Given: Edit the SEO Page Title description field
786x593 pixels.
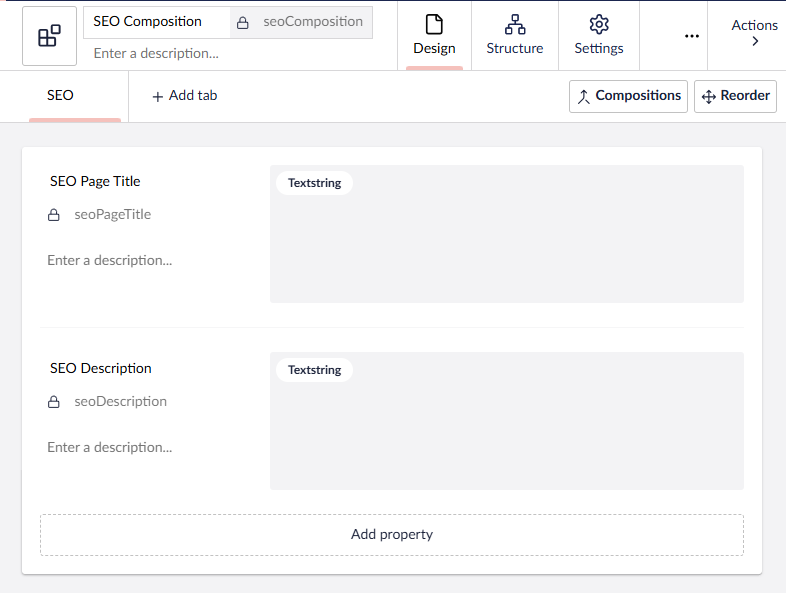Looking at the screenshot, I should [145, 261].
